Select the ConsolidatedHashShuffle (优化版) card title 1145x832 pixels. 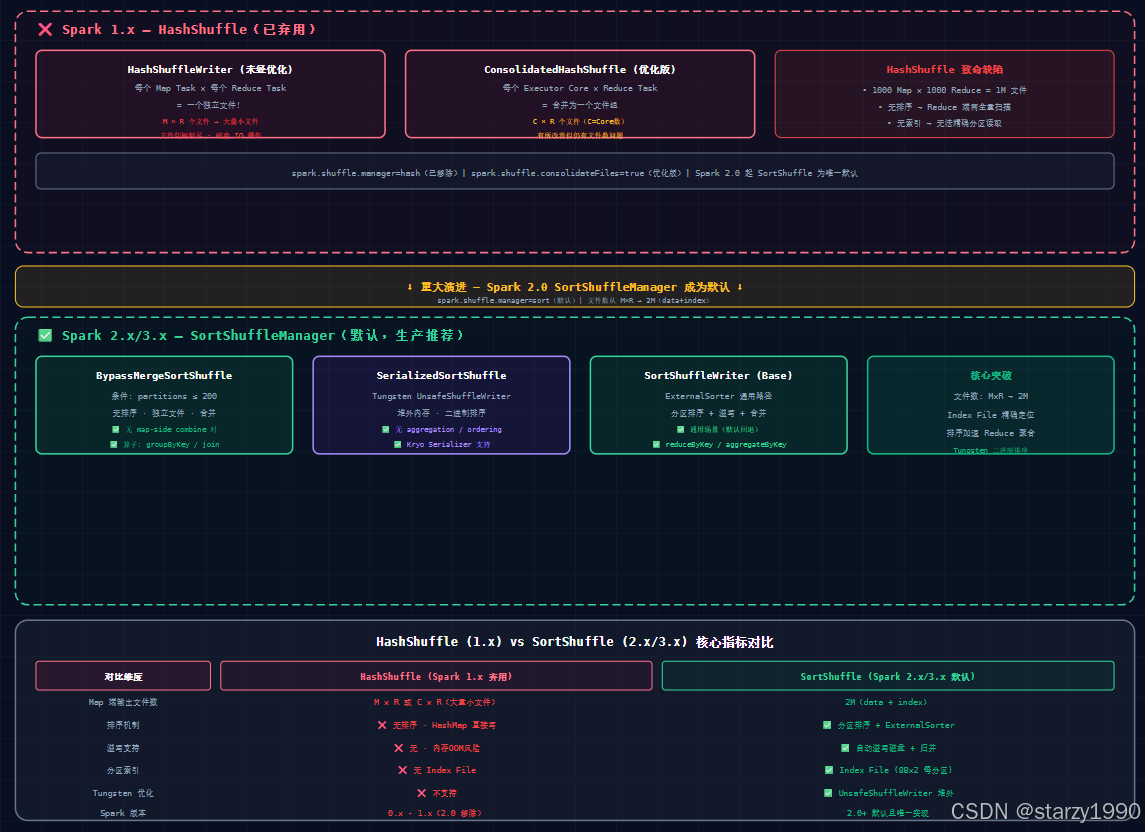580,69
